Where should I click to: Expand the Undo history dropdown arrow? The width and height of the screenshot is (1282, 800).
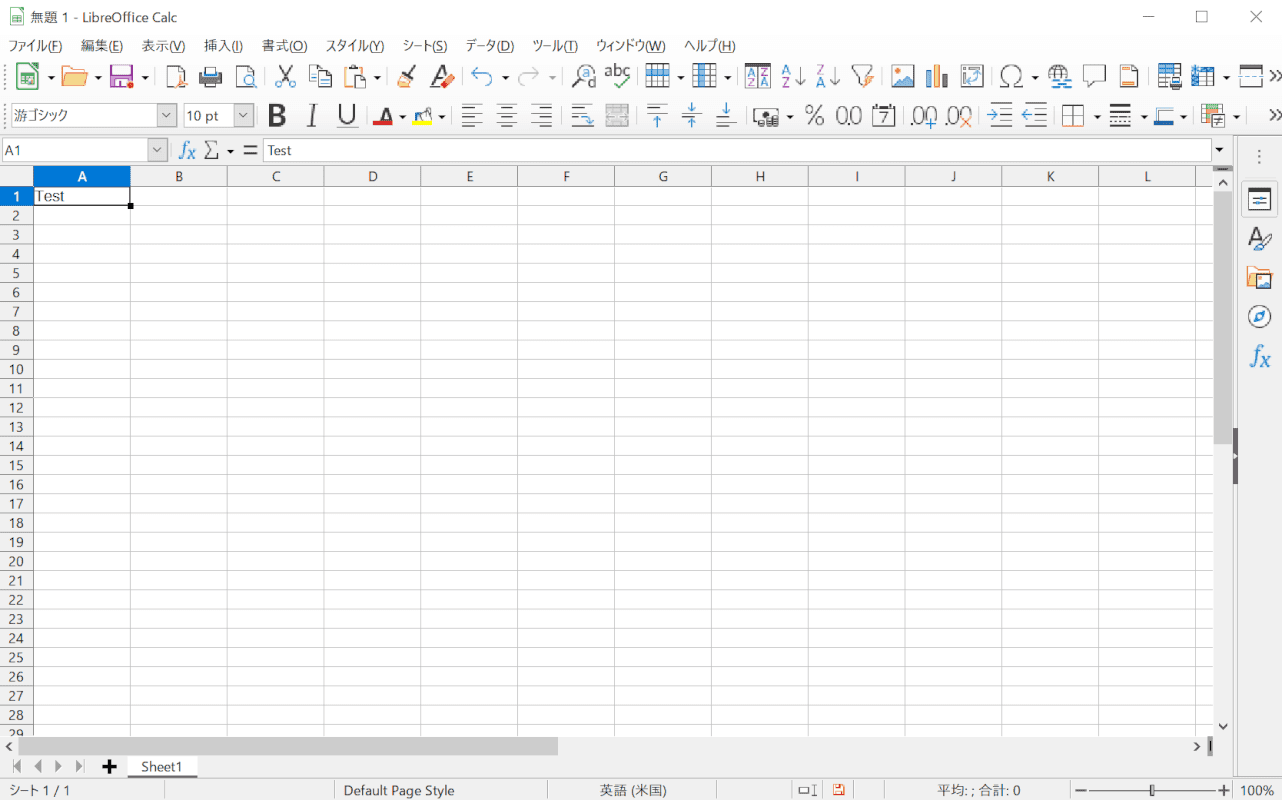click(505, 77)
